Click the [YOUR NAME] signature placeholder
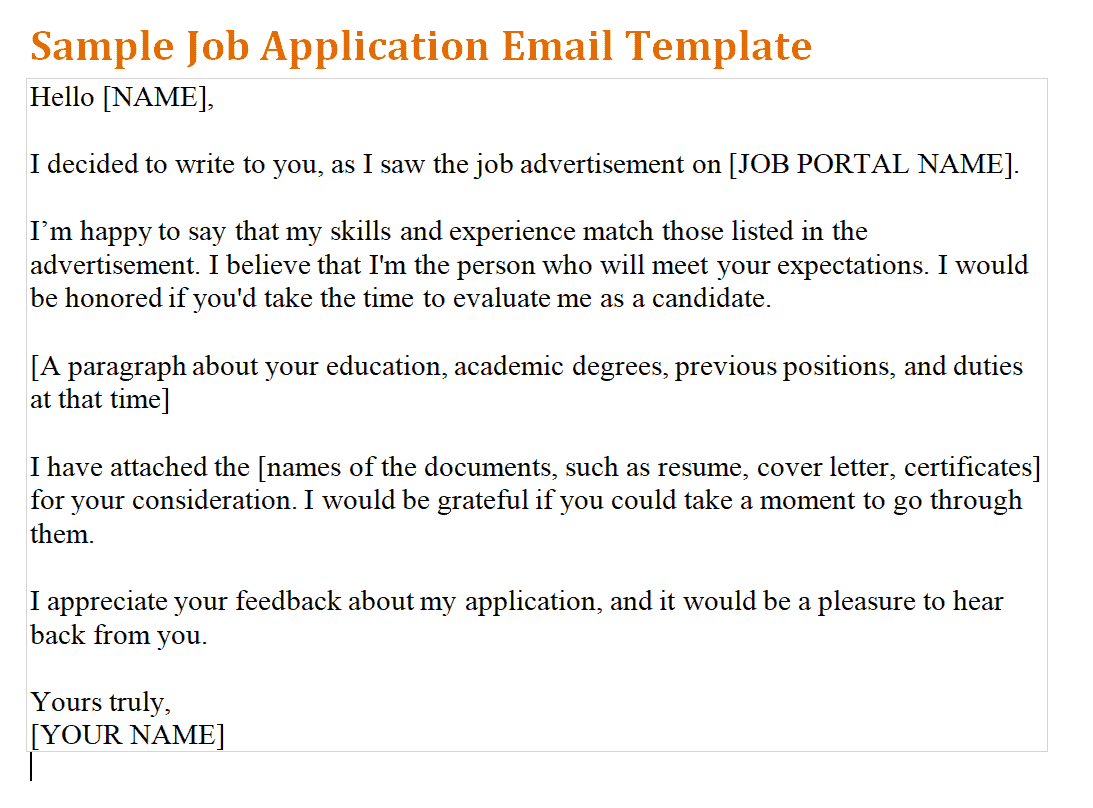Screen dimensions: 1093x808 [128, 735]
